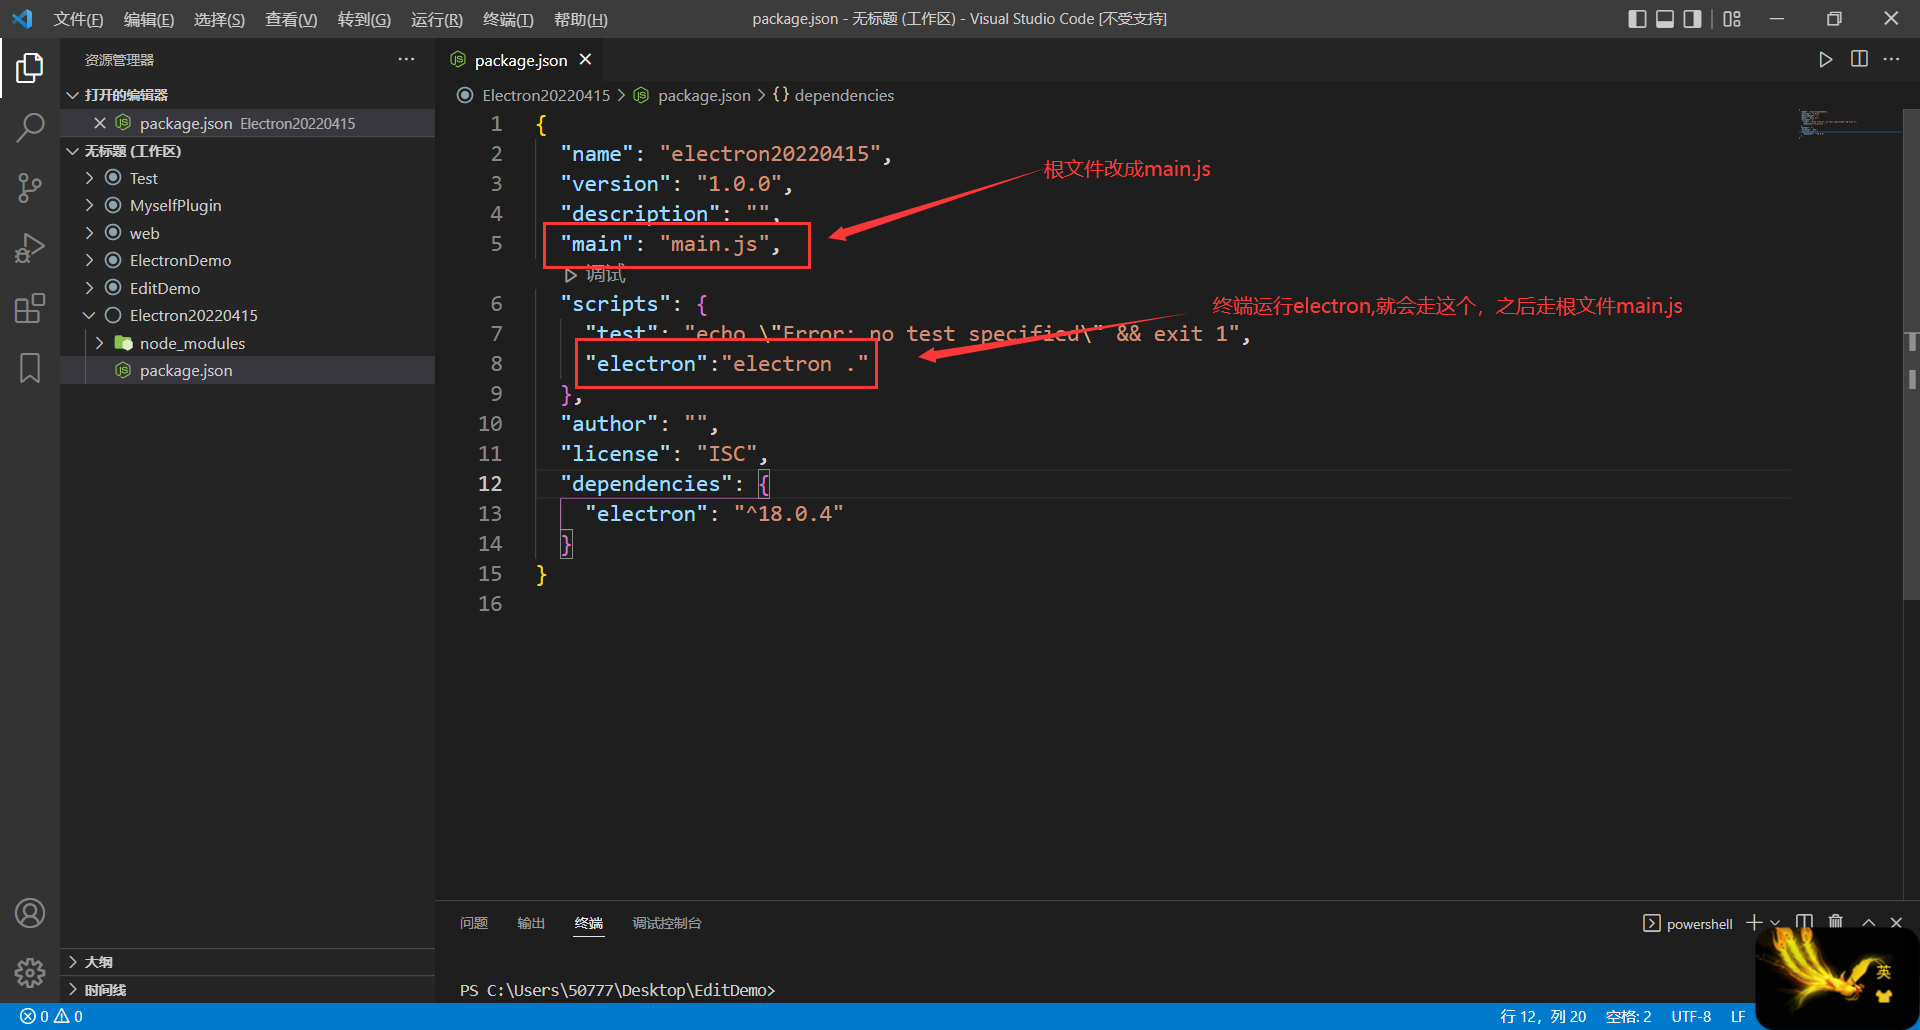Viewport: 1920px width, 1030px height.
Task: Open the Extensions view
Action: click(30, 308)
